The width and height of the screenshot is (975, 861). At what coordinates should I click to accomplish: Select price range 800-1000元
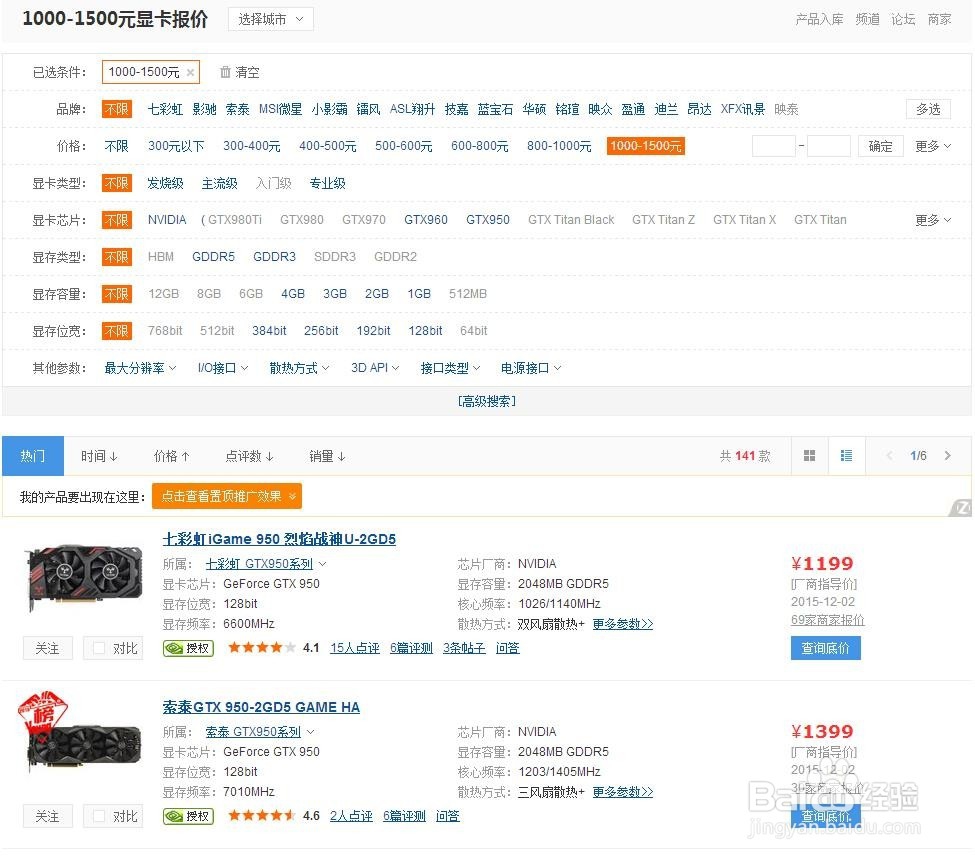tap(559, 146)
